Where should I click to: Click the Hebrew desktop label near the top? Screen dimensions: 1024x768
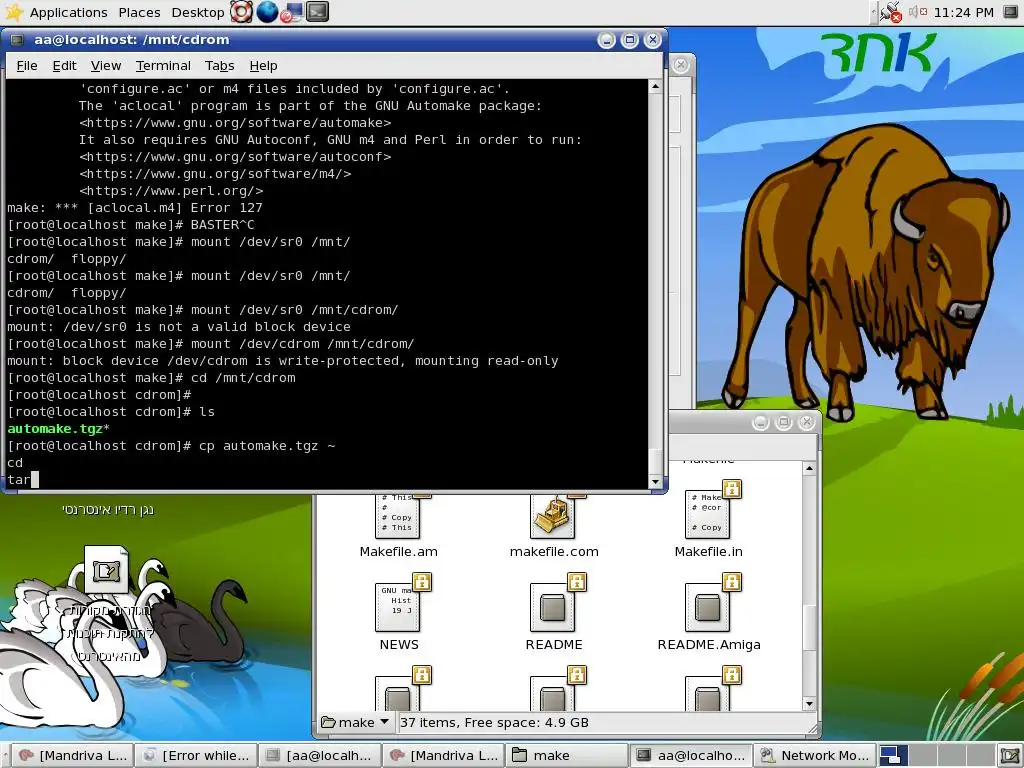108,509
